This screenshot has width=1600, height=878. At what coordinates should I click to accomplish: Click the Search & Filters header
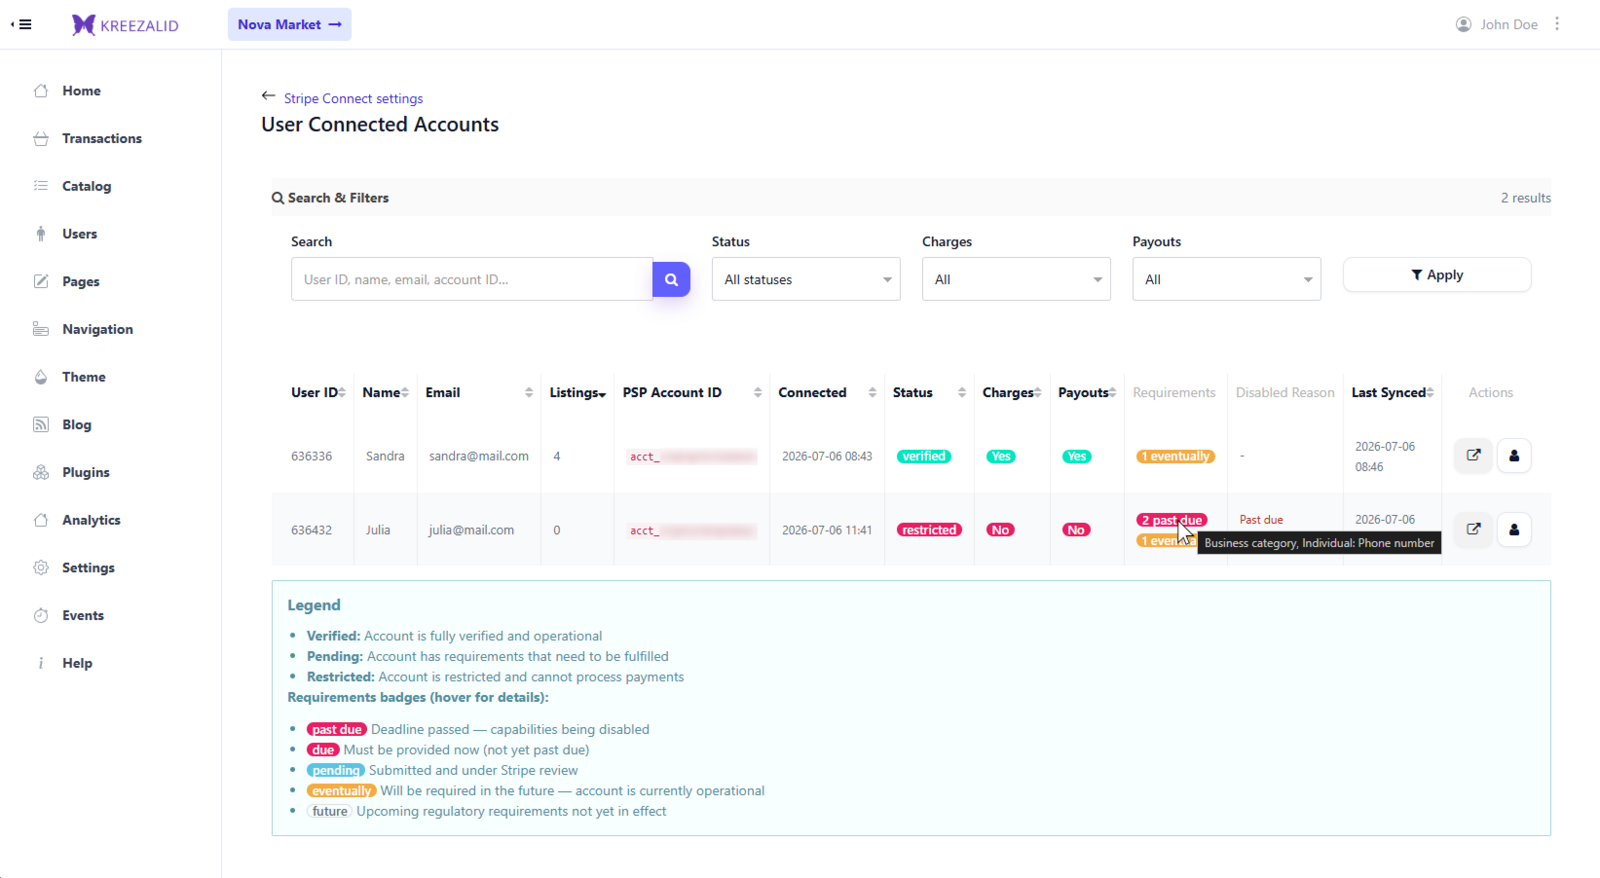pyautogui.click(x=330, y=198)
